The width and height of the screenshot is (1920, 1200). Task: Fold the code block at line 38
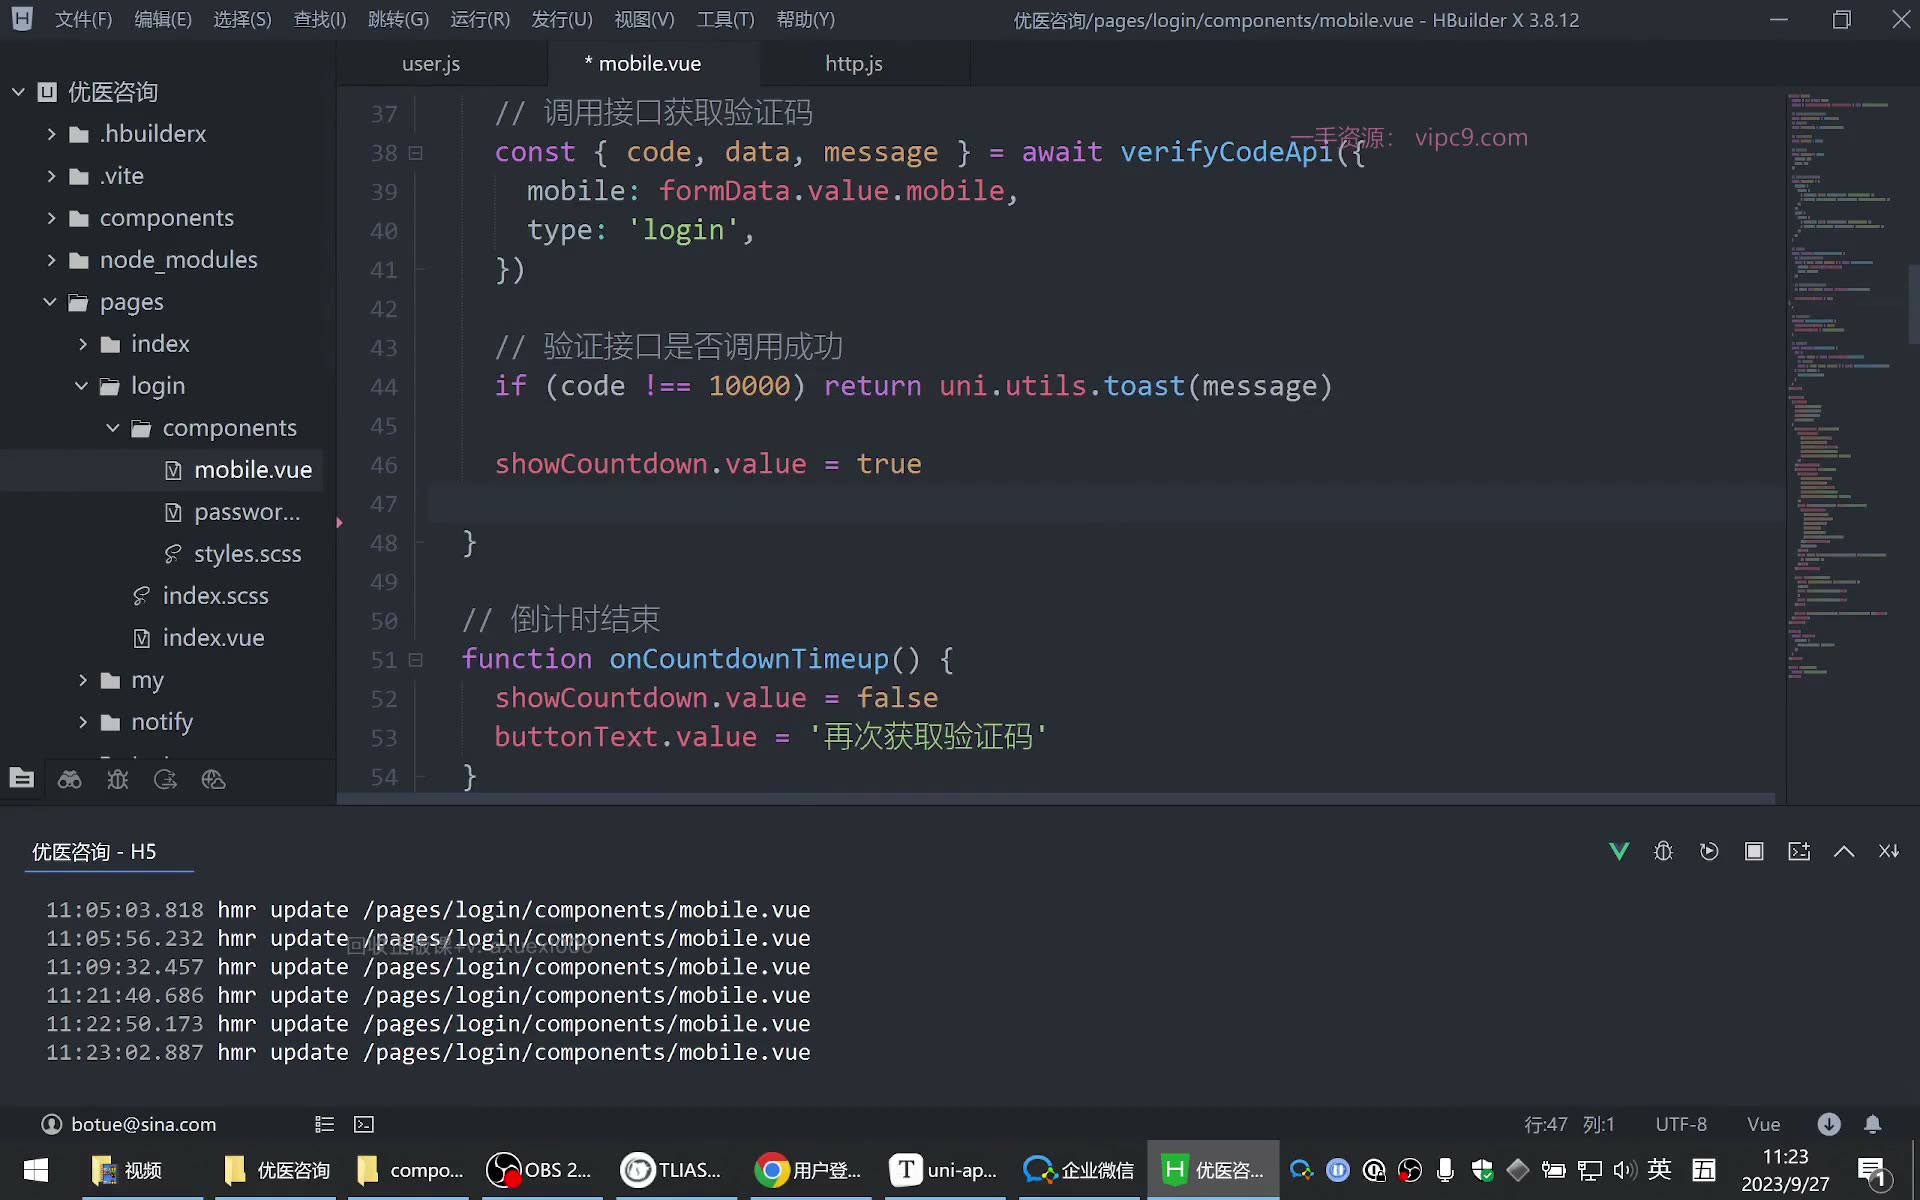click(x=416, y=153)
